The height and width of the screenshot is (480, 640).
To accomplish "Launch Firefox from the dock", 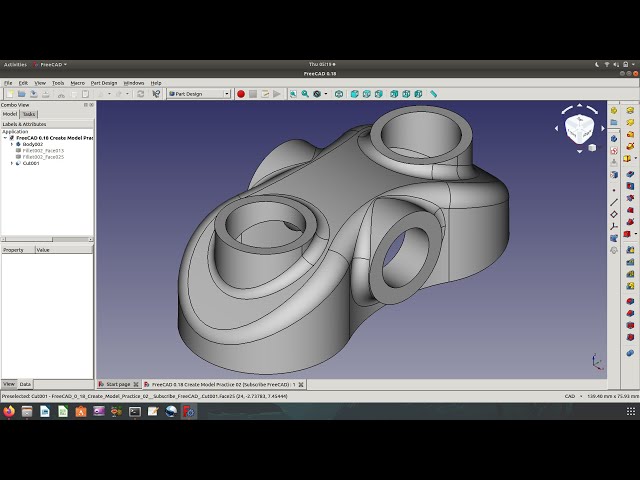I will pyautogui.click(x=9, y=411).
